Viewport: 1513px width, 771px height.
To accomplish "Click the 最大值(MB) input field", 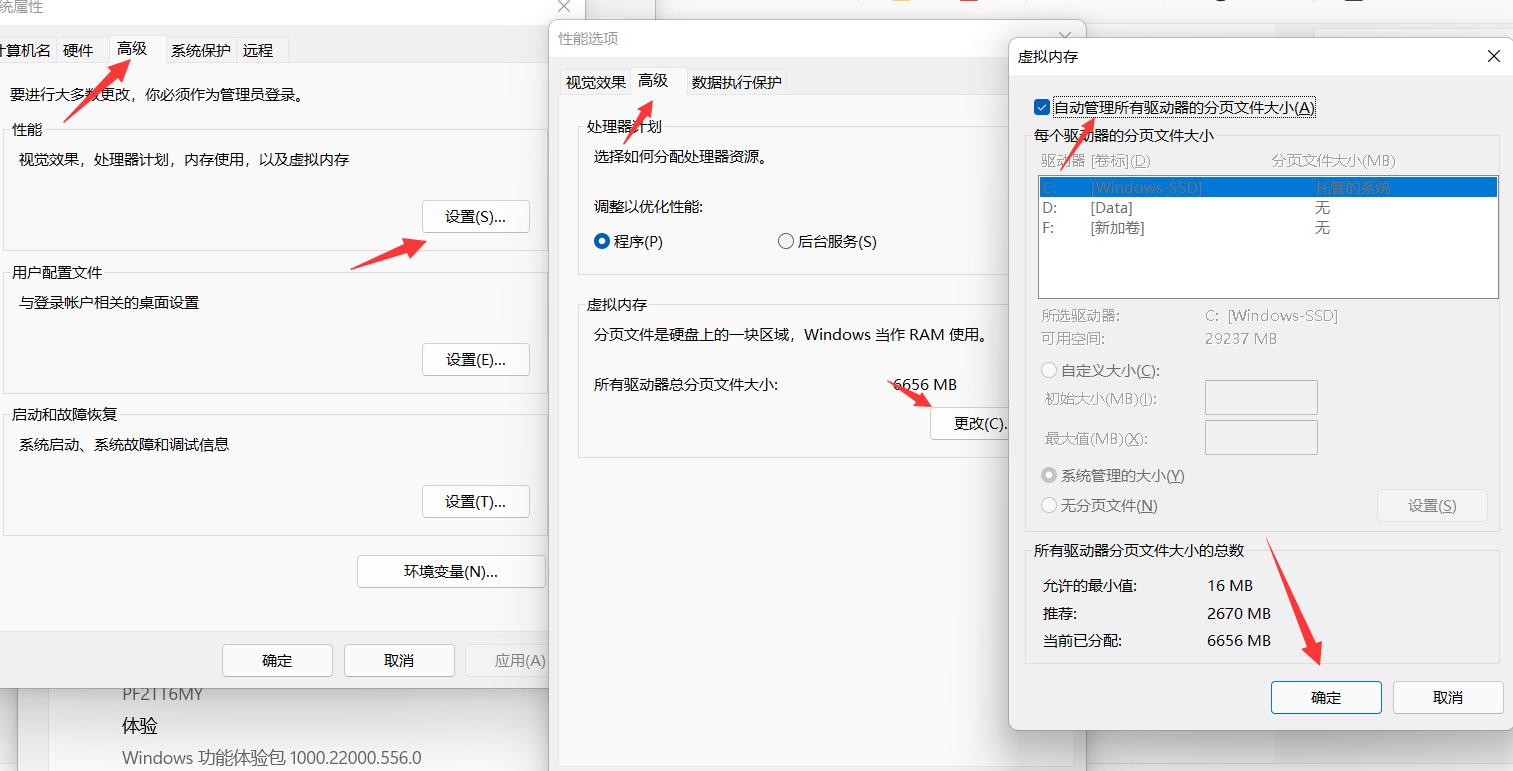I will pos(1261,438).
